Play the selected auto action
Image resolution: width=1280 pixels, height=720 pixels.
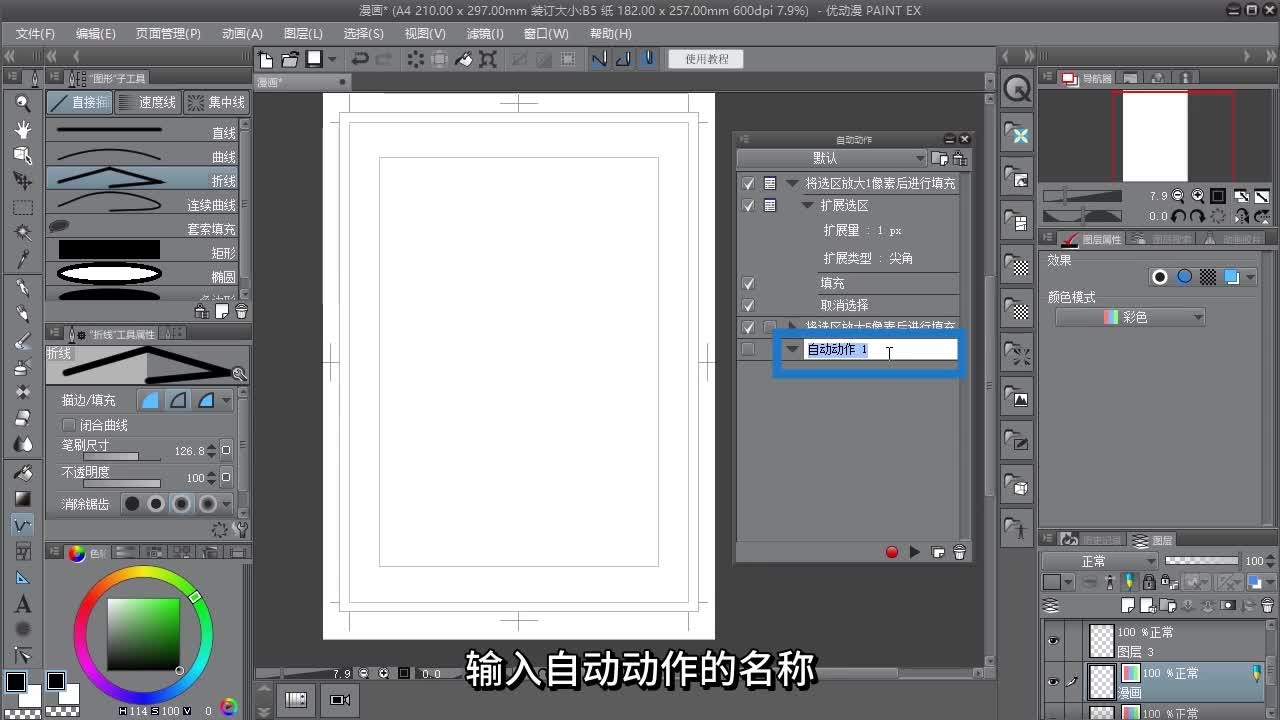coord(915,552)
